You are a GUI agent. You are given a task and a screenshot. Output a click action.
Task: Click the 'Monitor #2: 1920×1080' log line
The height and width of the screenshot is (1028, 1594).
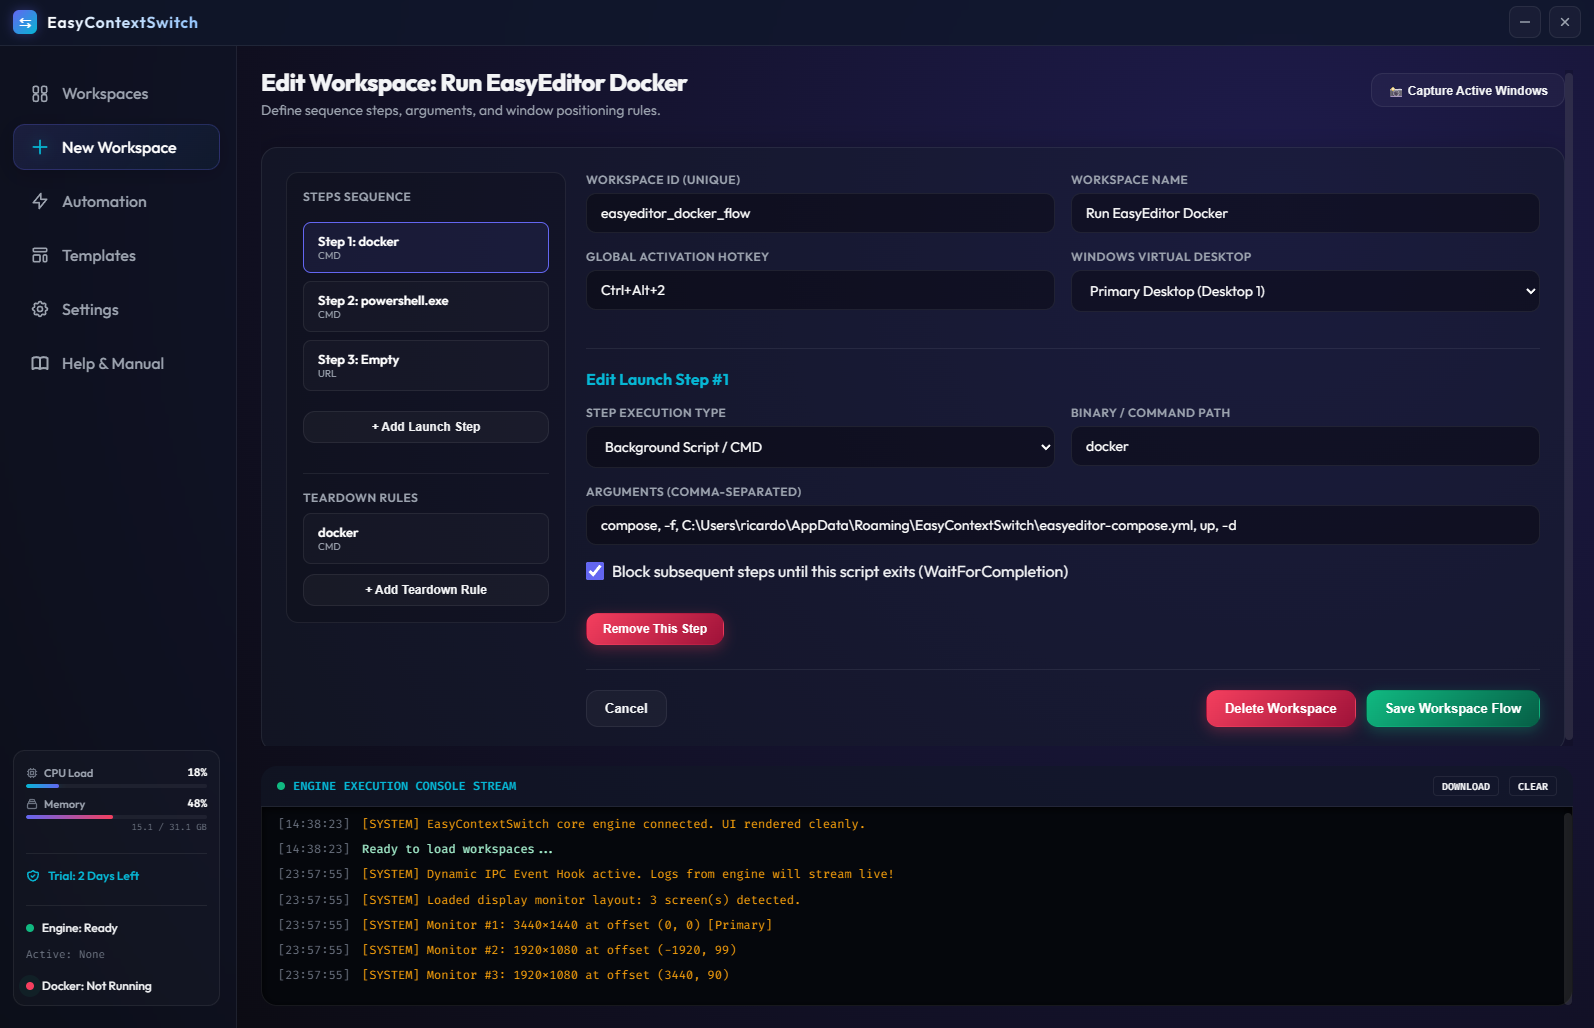[549, 950]
